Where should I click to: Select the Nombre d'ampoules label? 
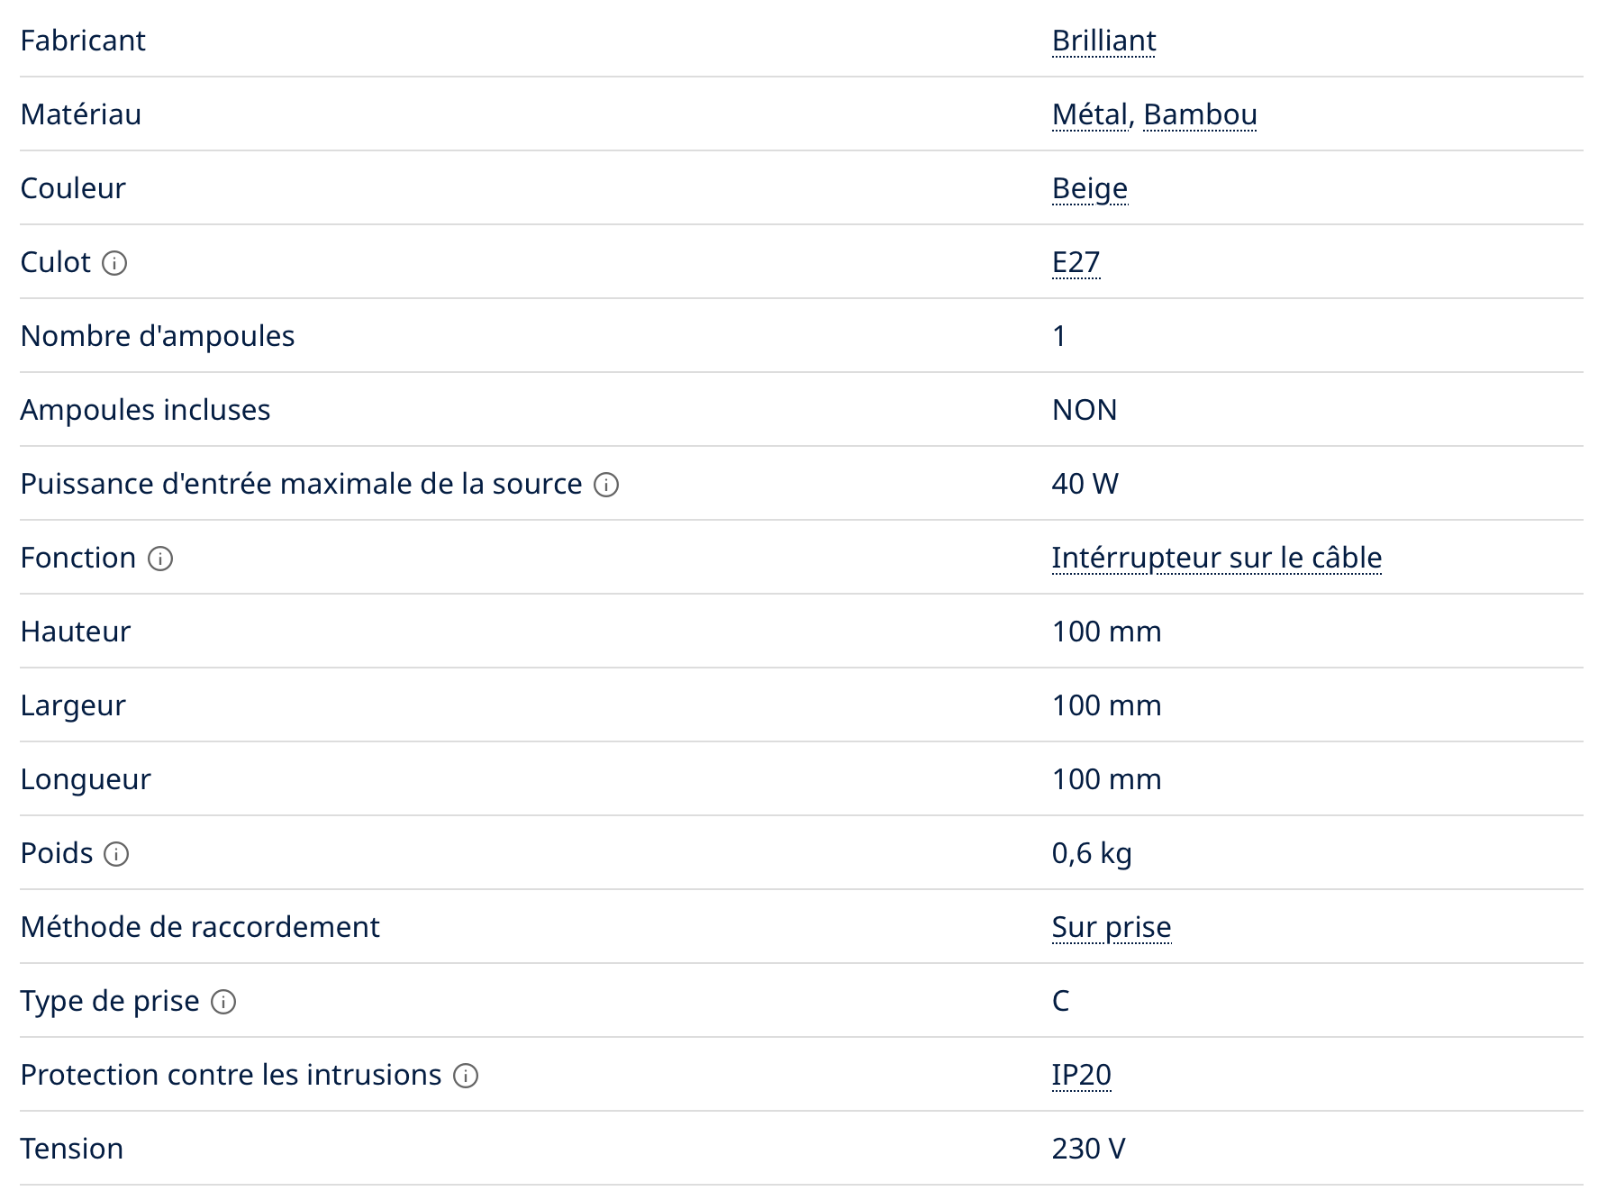(157, 336)
